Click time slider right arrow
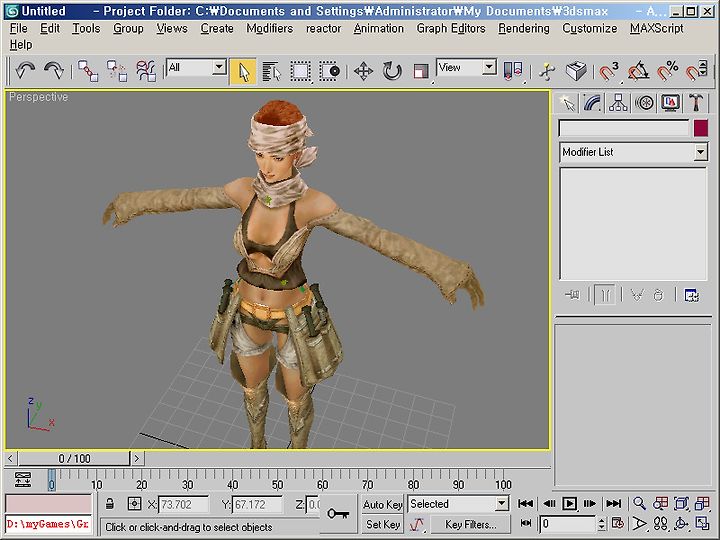720x540 pixels. (x=137, y=458)
